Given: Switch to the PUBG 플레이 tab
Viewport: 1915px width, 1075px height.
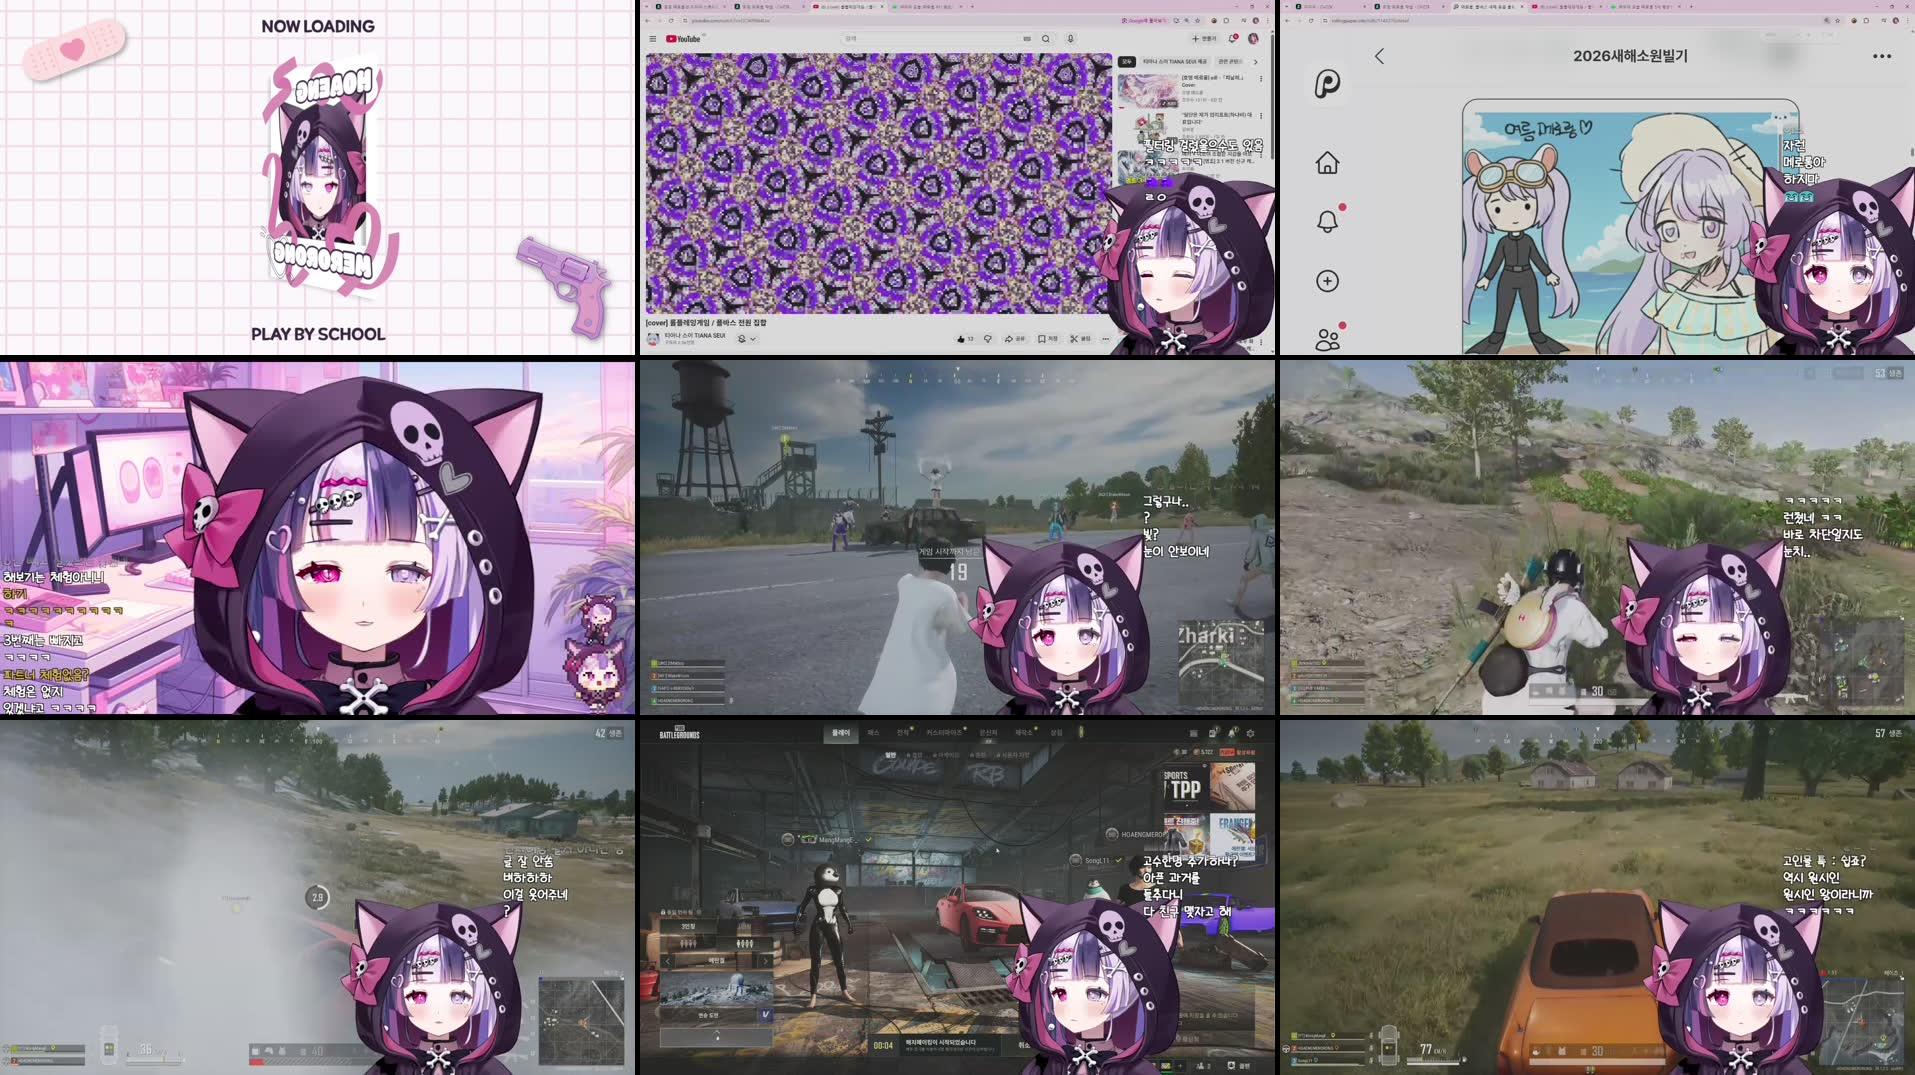Looking at the screenshot, I should pyautogui.click(x=842, y=731).
